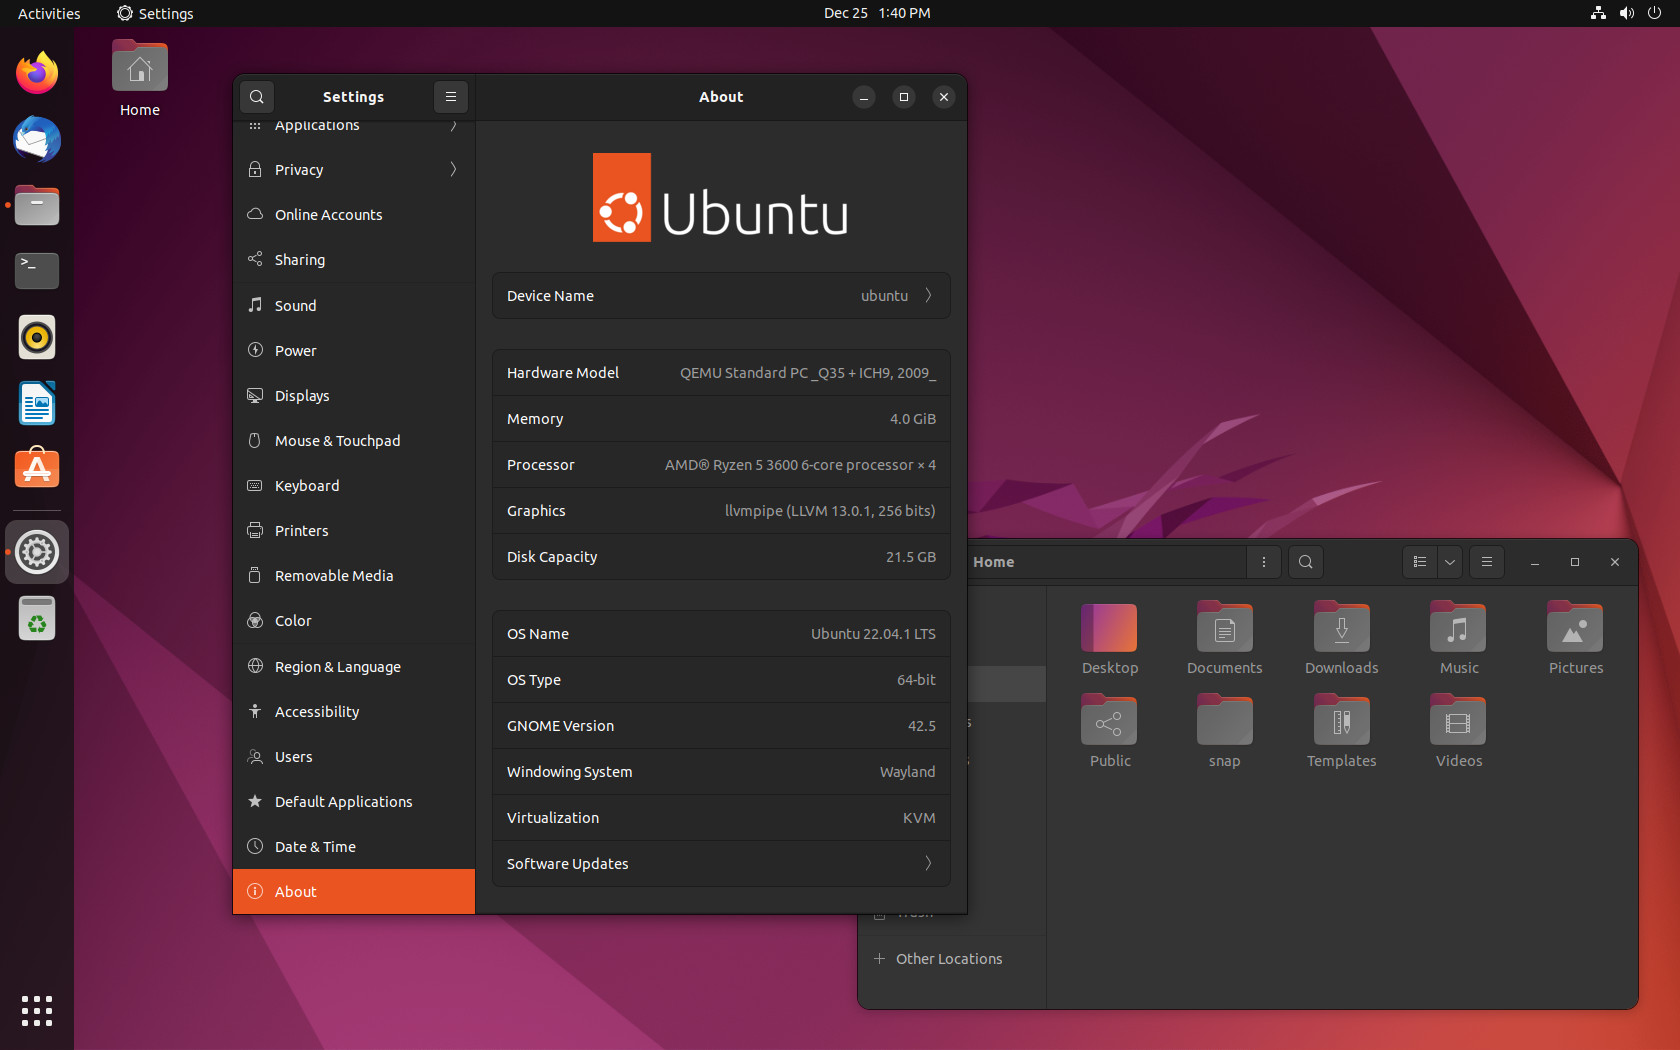Open view options dropdown in Files
Image resolution: width=1680 pixels, height=1050 pixels.
tap(1450, 562)
